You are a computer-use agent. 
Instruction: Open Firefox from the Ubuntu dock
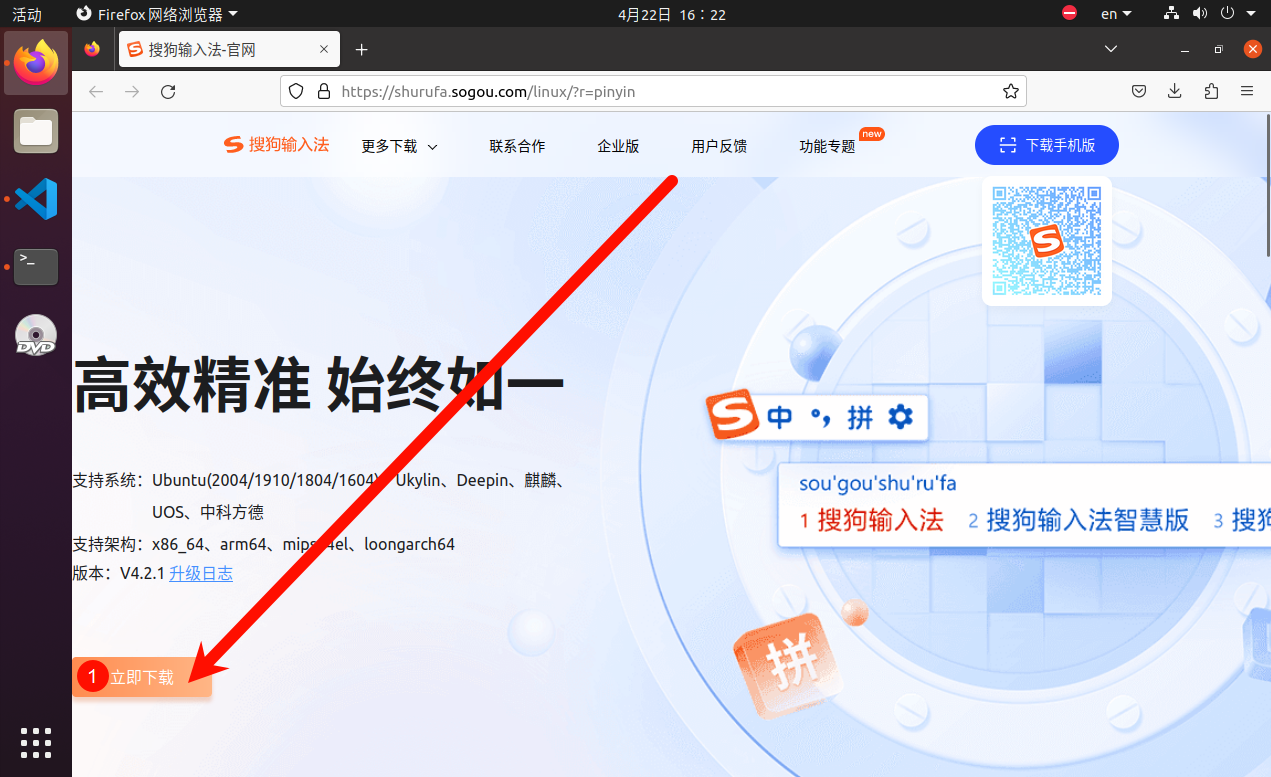pos(36,63)
